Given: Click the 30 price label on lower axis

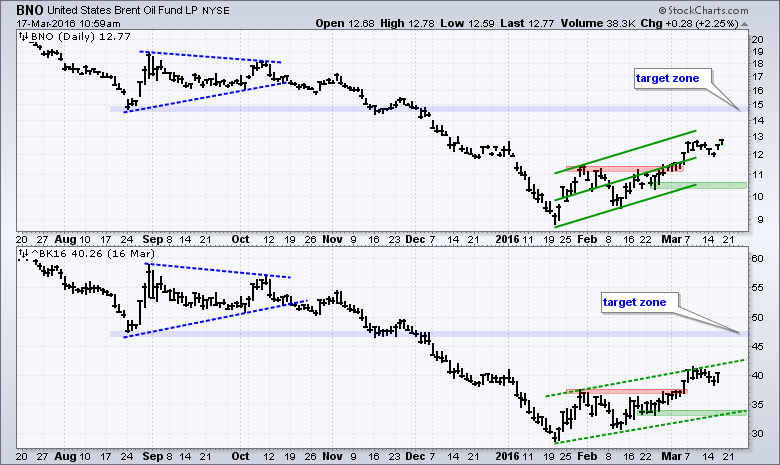Looking at the screenshot, I should coord(758,434).
